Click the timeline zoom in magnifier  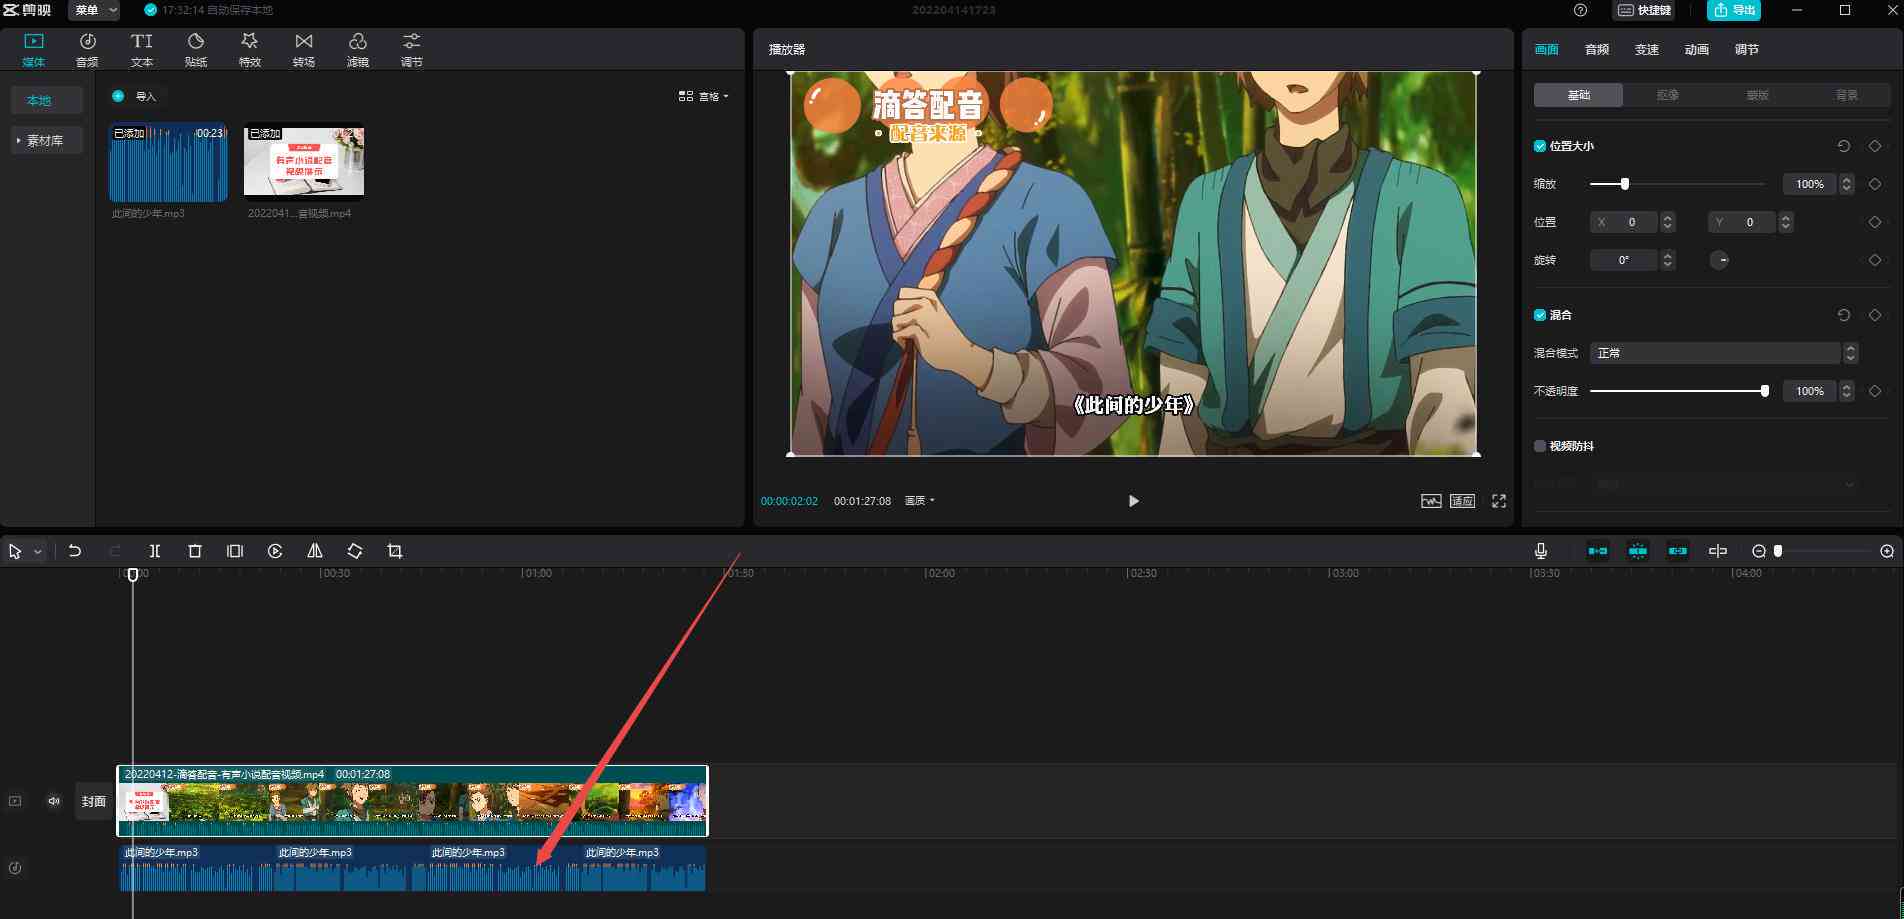pyautogui.click(x=1887, y=551)
